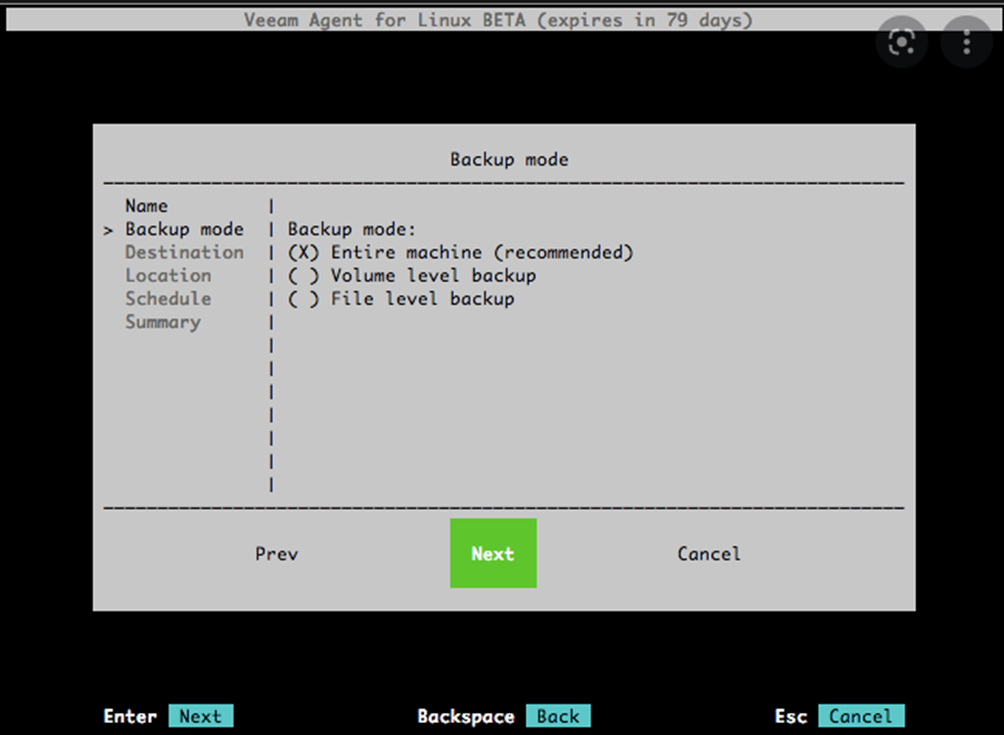Jump to the Summary step
Viewport: 1004px width, 735px height.
(163, 322)
